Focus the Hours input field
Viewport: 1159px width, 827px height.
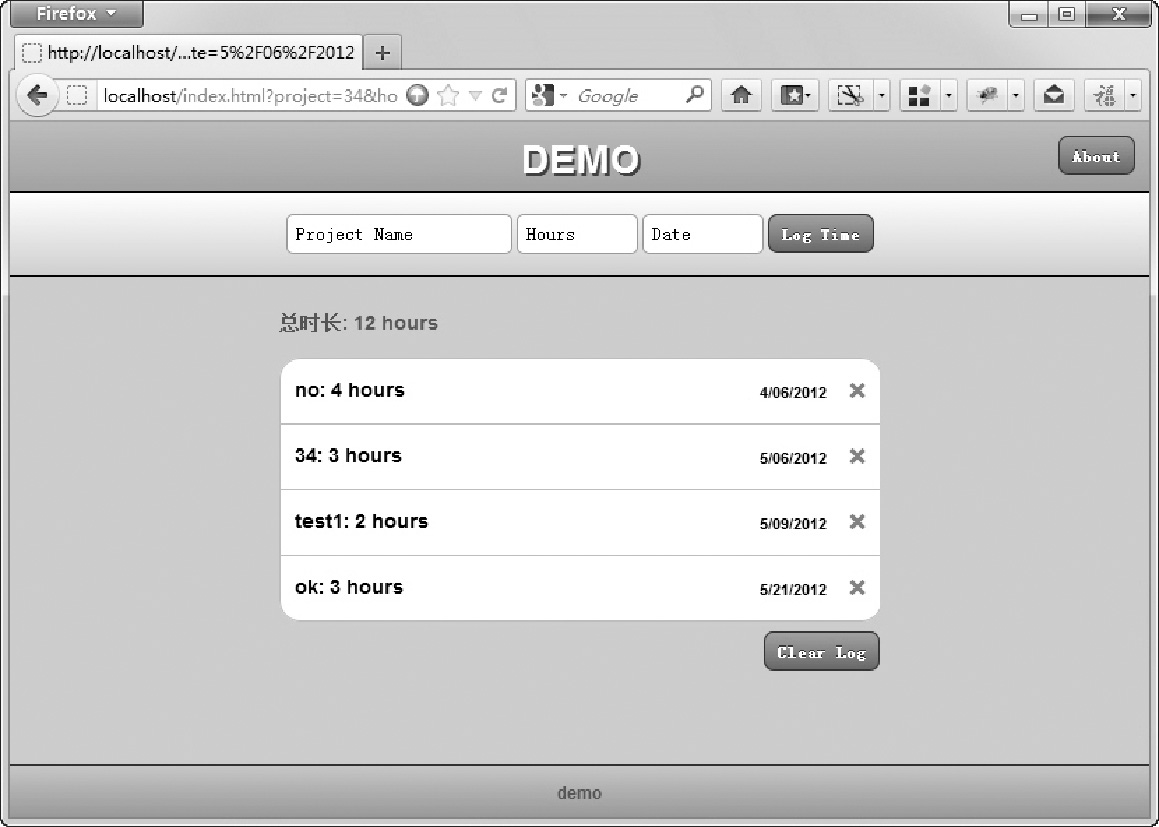tap(577, 234)
